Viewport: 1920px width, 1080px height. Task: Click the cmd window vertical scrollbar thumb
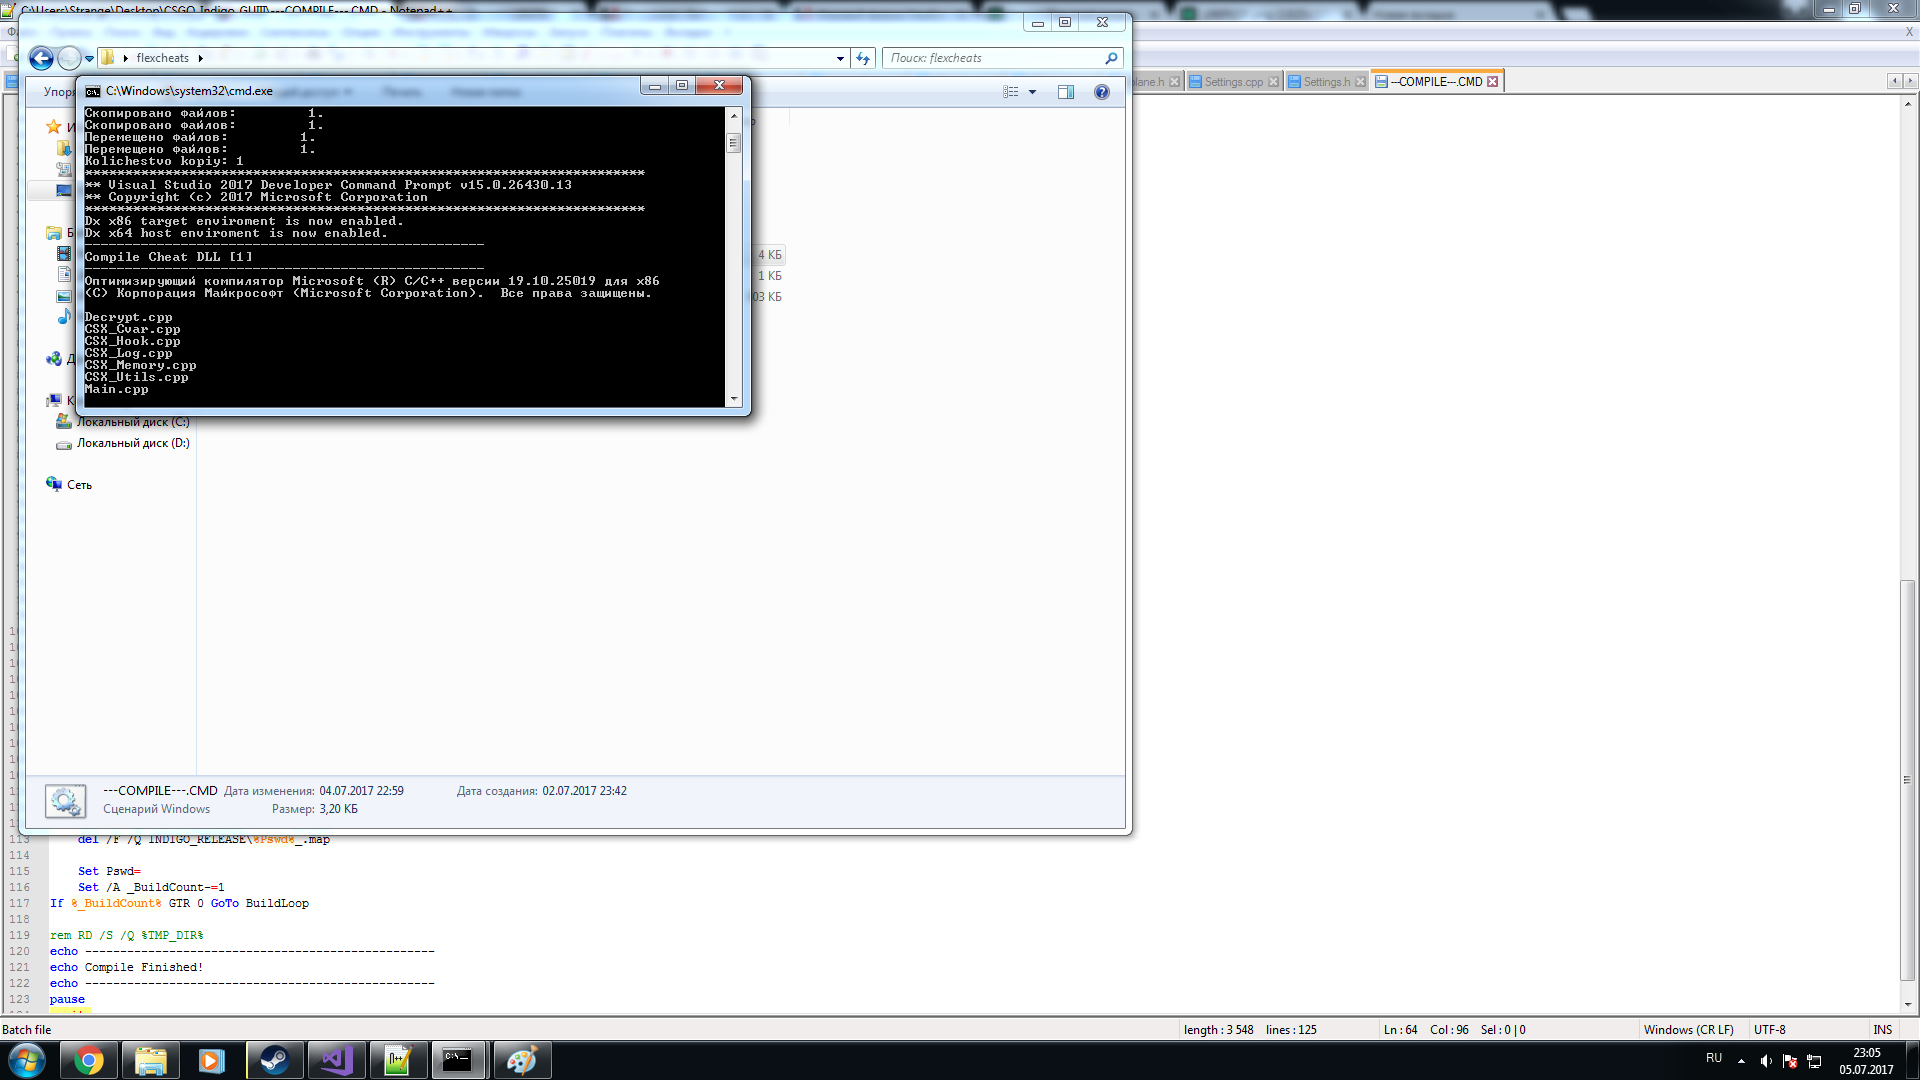pyautogui.click(x=734, y=143)
